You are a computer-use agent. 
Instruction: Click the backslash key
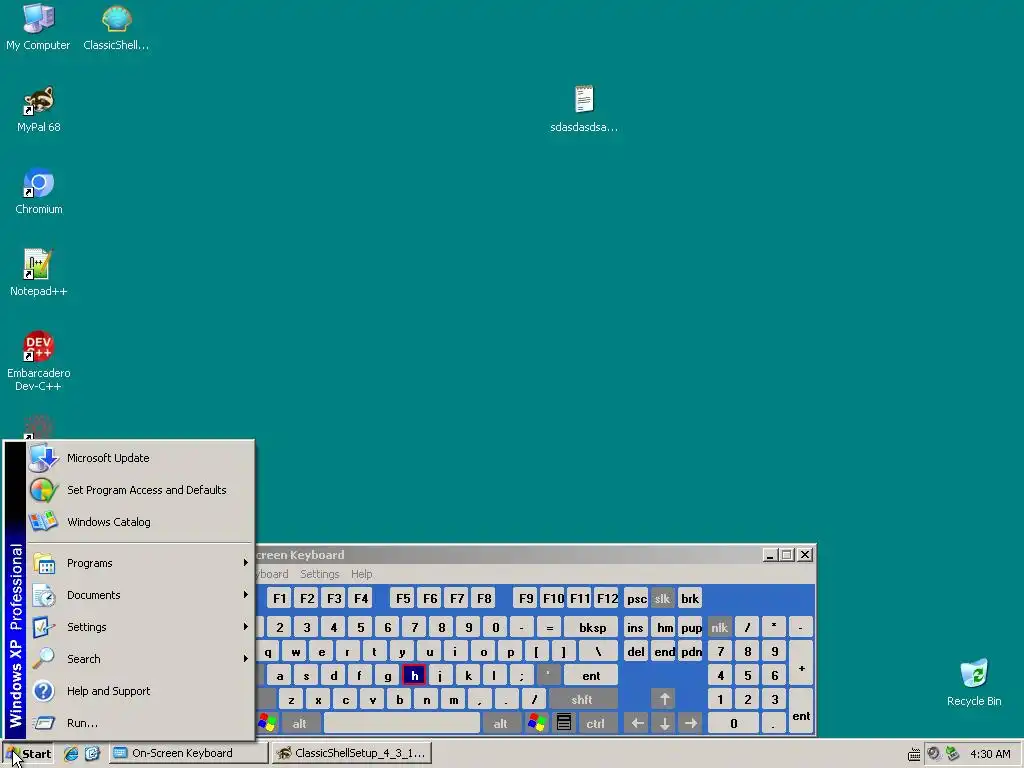(598, 652)
